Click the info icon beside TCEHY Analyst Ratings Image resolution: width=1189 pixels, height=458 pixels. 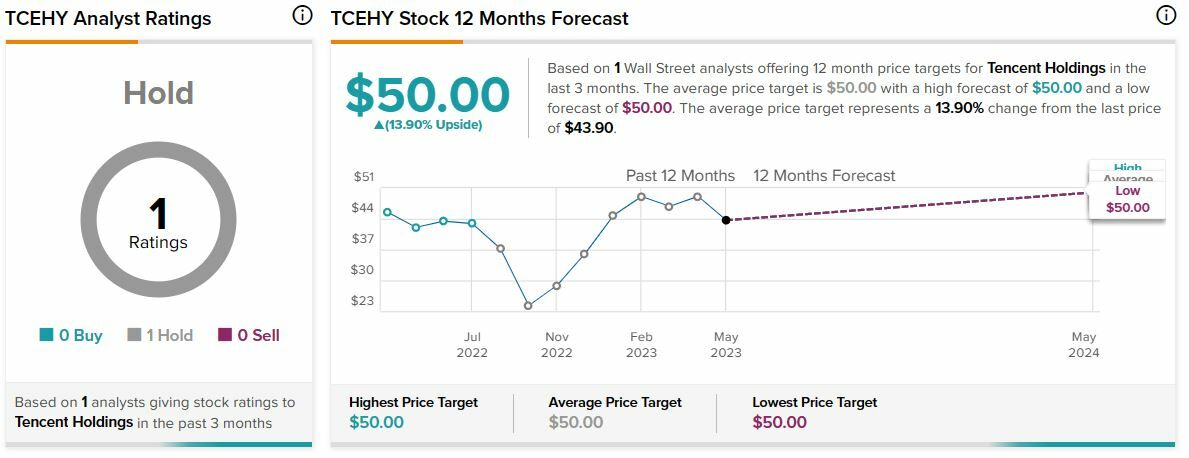(302, 16)
